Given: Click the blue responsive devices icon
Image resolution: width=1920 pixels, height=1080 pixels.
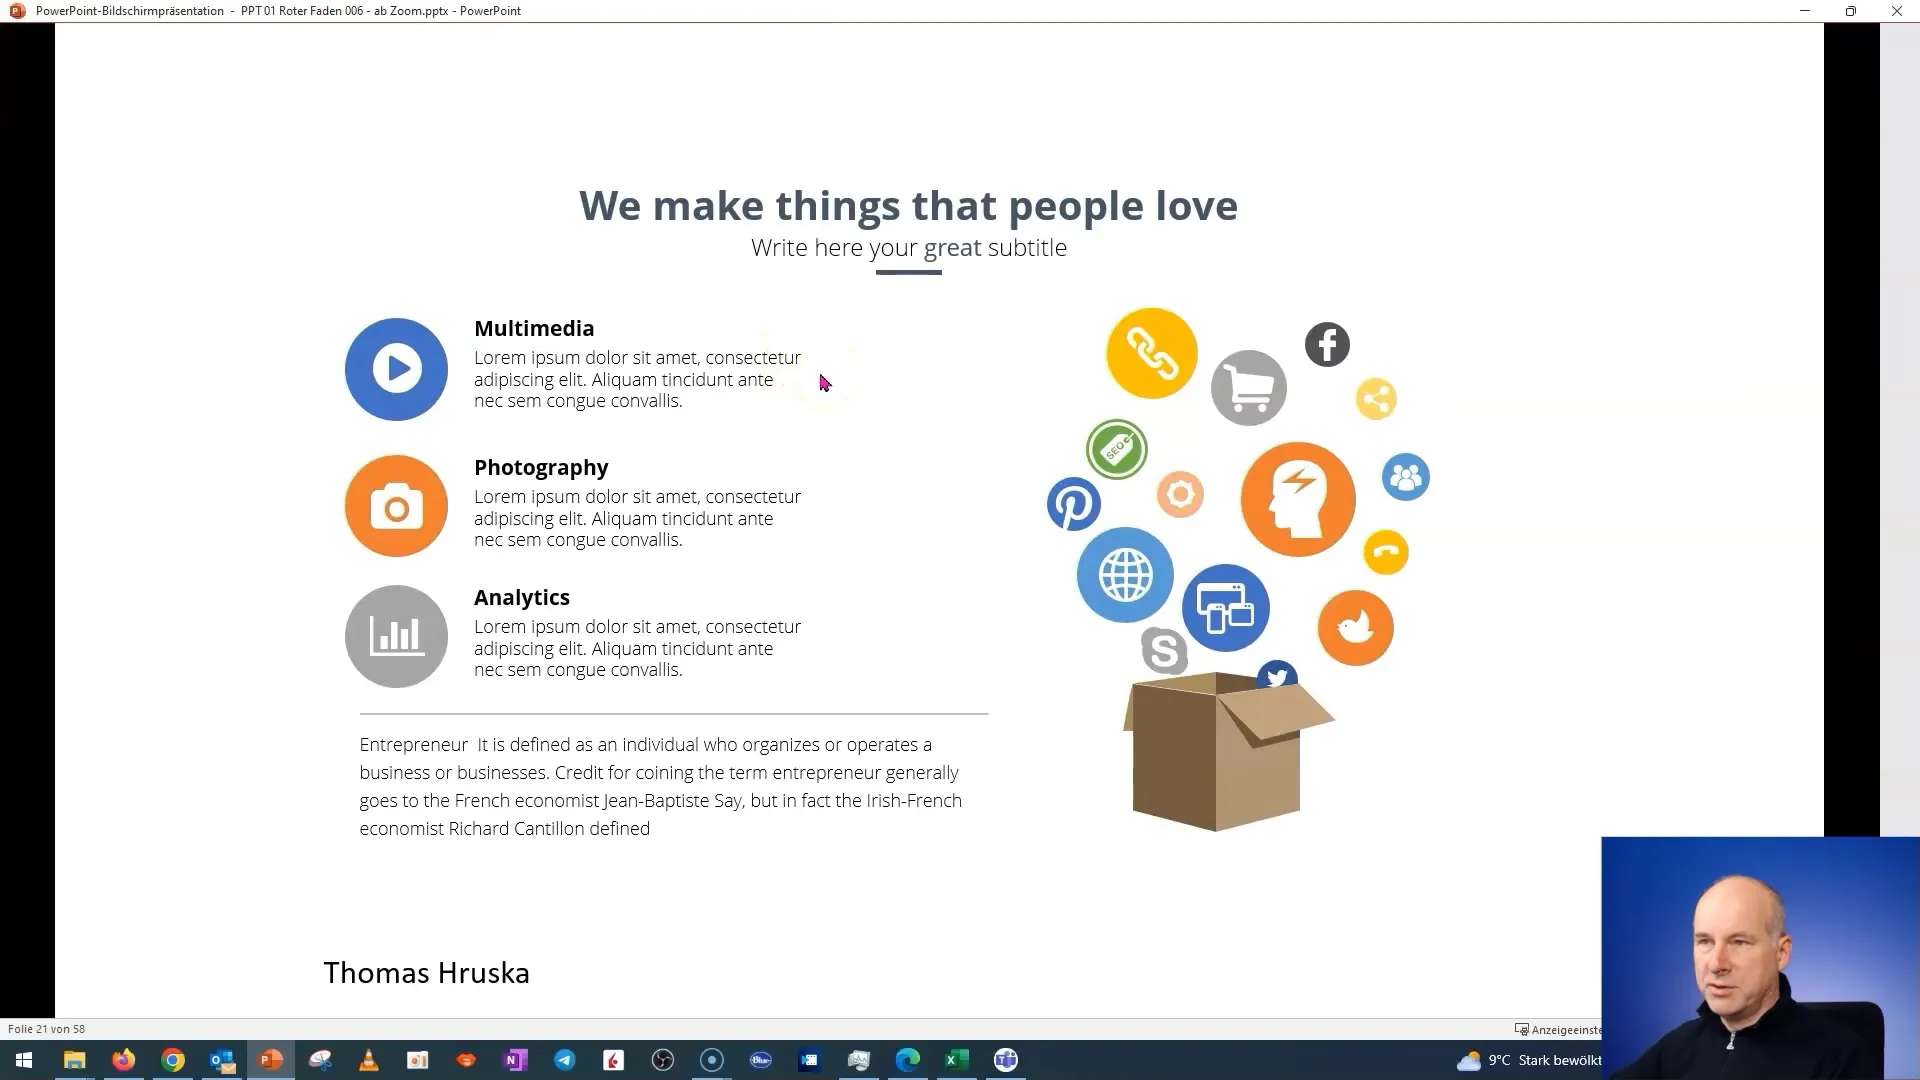Looking at the screenshot, I should pos(1225,608).
